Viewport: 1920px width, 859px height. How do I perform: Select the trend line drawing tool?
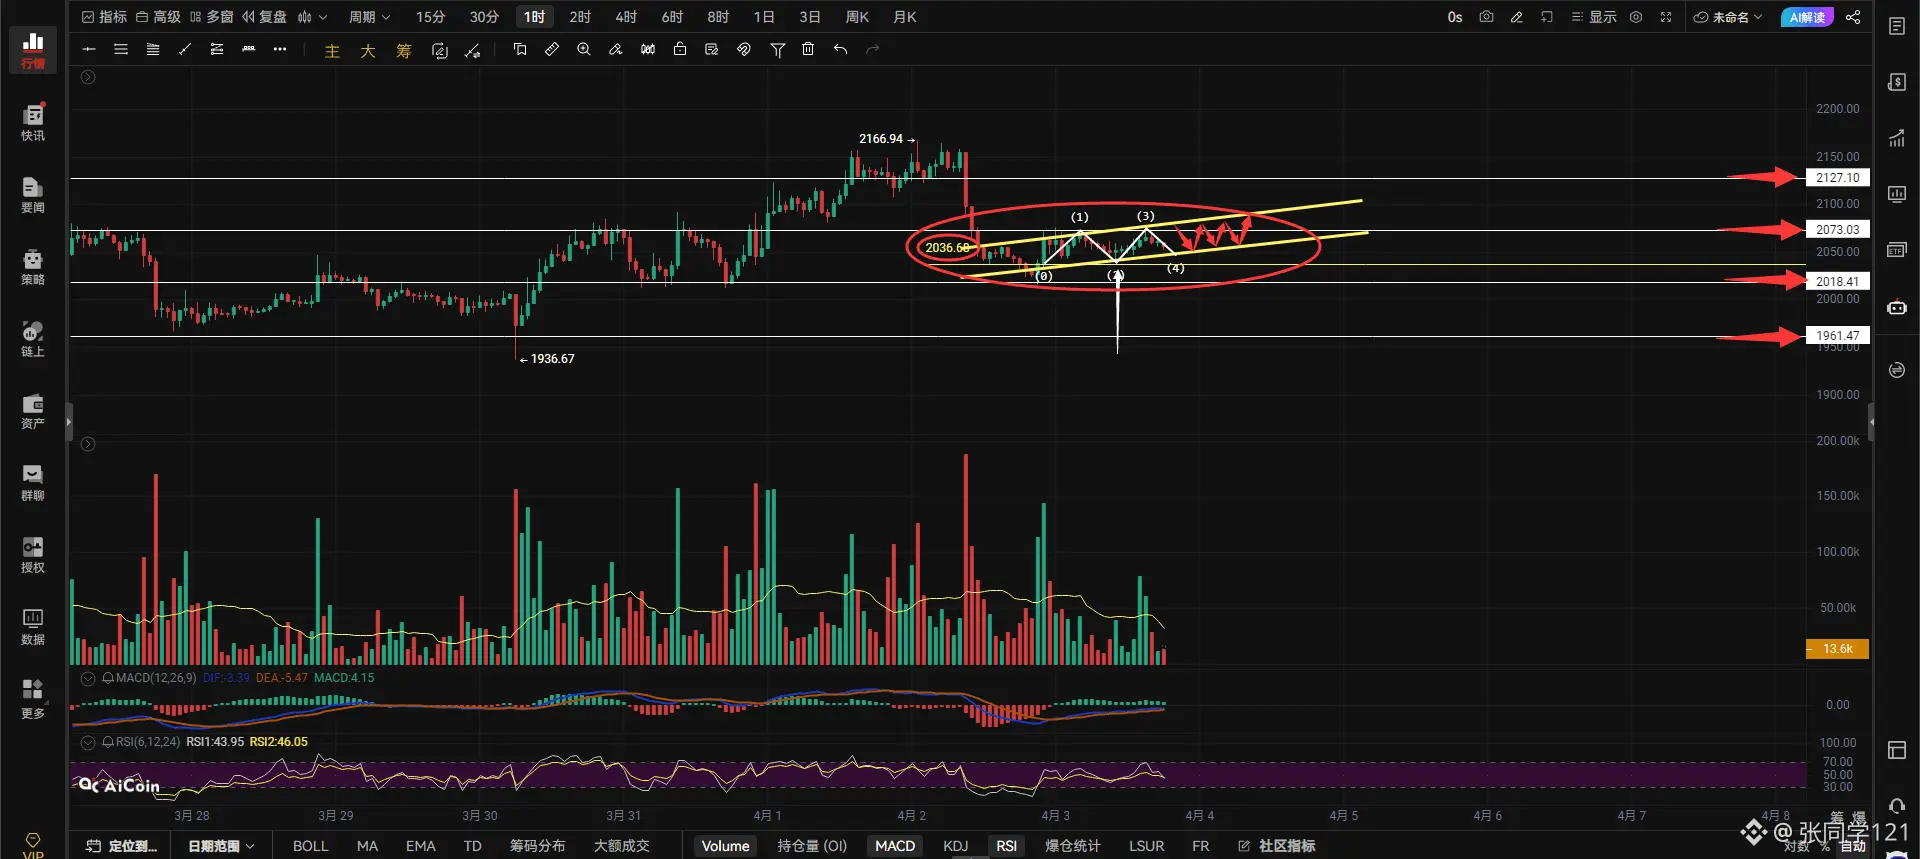click(185, 49)
